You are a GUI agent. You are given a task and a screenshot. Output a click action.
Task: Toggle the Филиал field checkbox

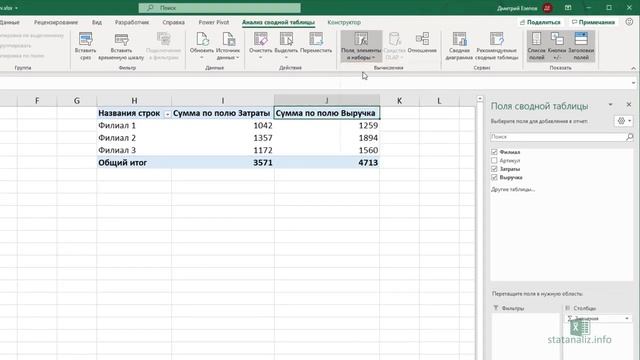coord(494,152)
